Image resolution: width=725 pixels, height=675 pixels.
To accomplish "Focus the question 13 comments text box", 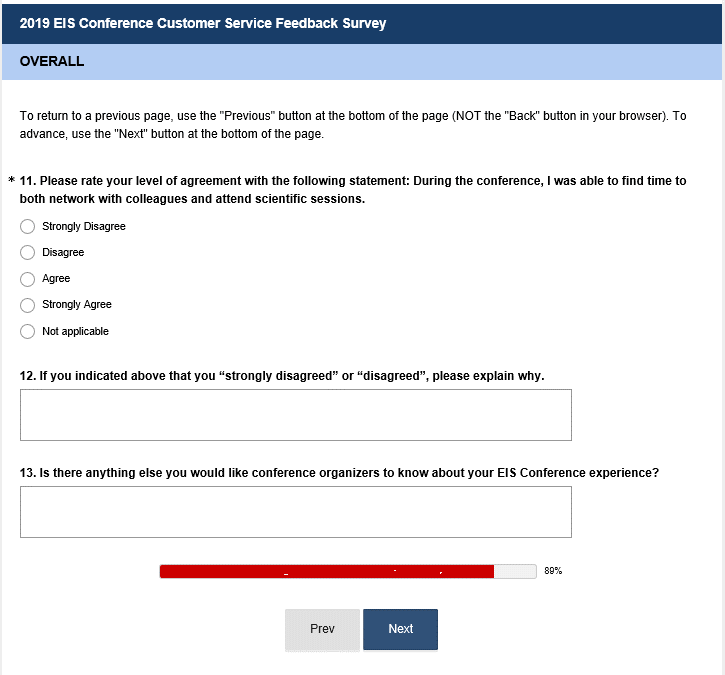I will [295, 512].
